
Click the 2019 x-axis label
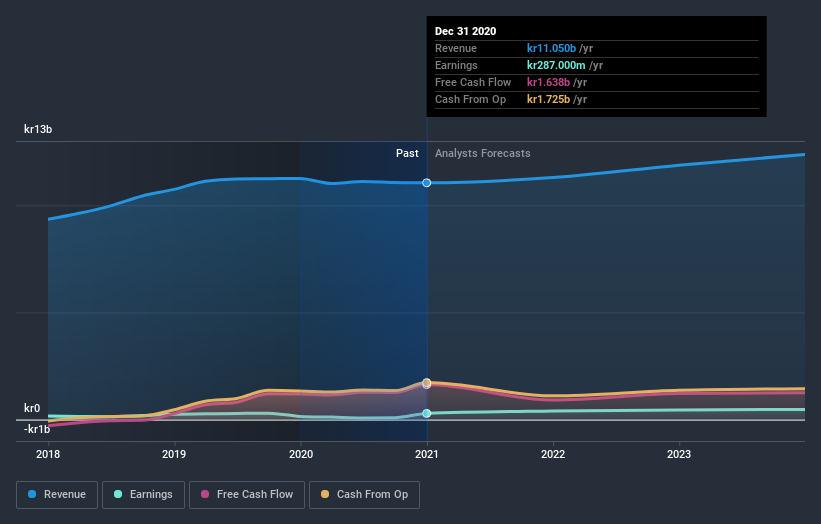[x=174, y=454]
